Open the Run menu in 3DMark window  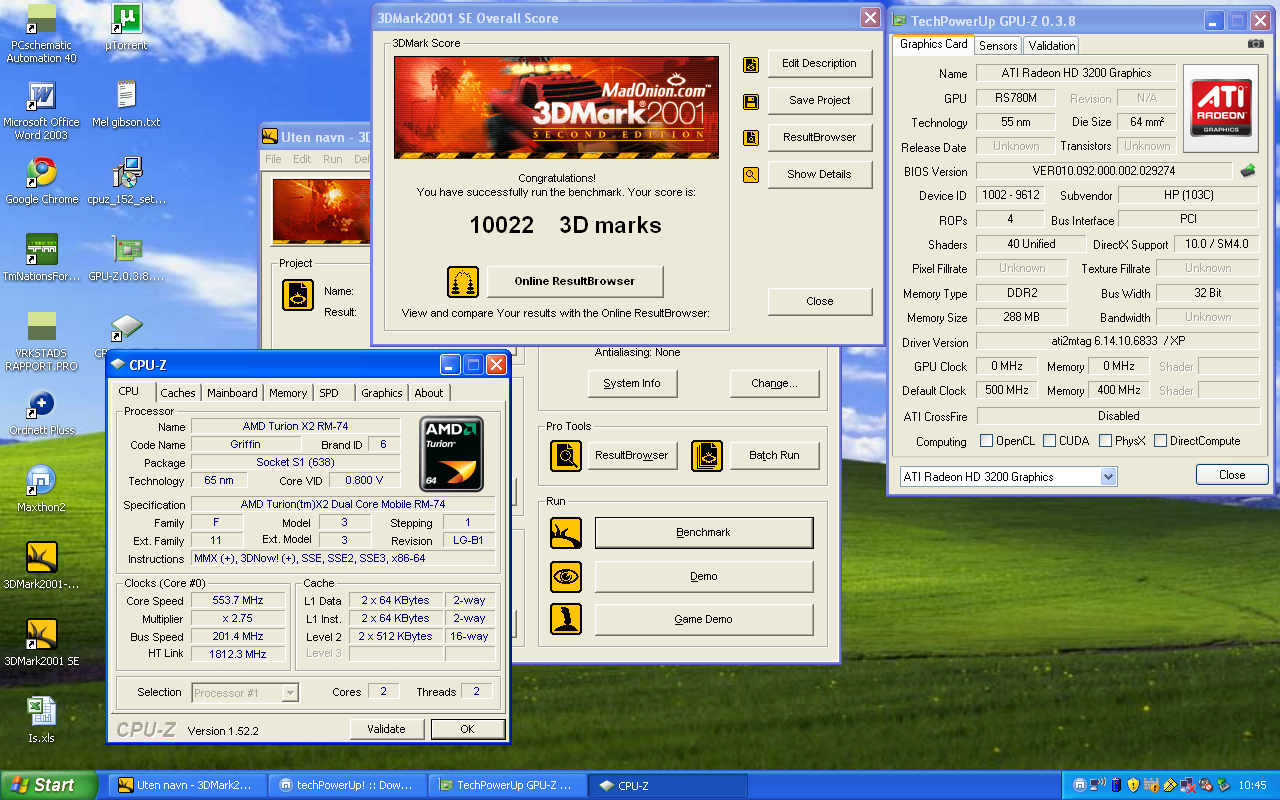332,159
